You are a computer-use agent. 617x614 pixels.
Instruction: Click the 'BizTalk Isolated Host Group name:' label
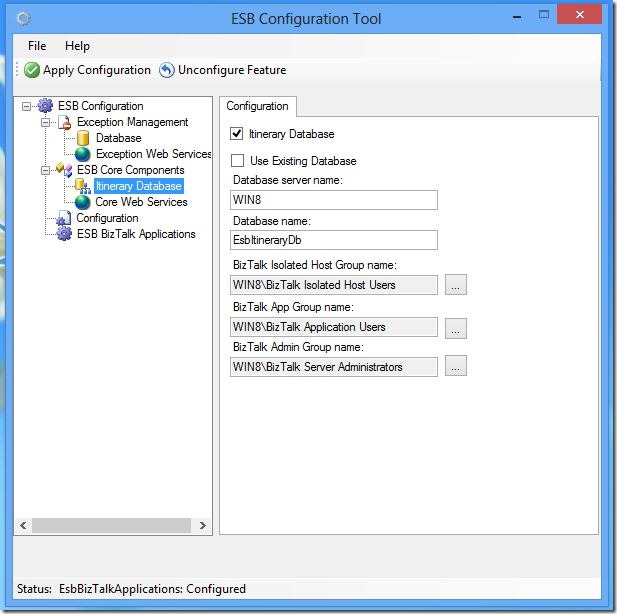pos(314,265)
